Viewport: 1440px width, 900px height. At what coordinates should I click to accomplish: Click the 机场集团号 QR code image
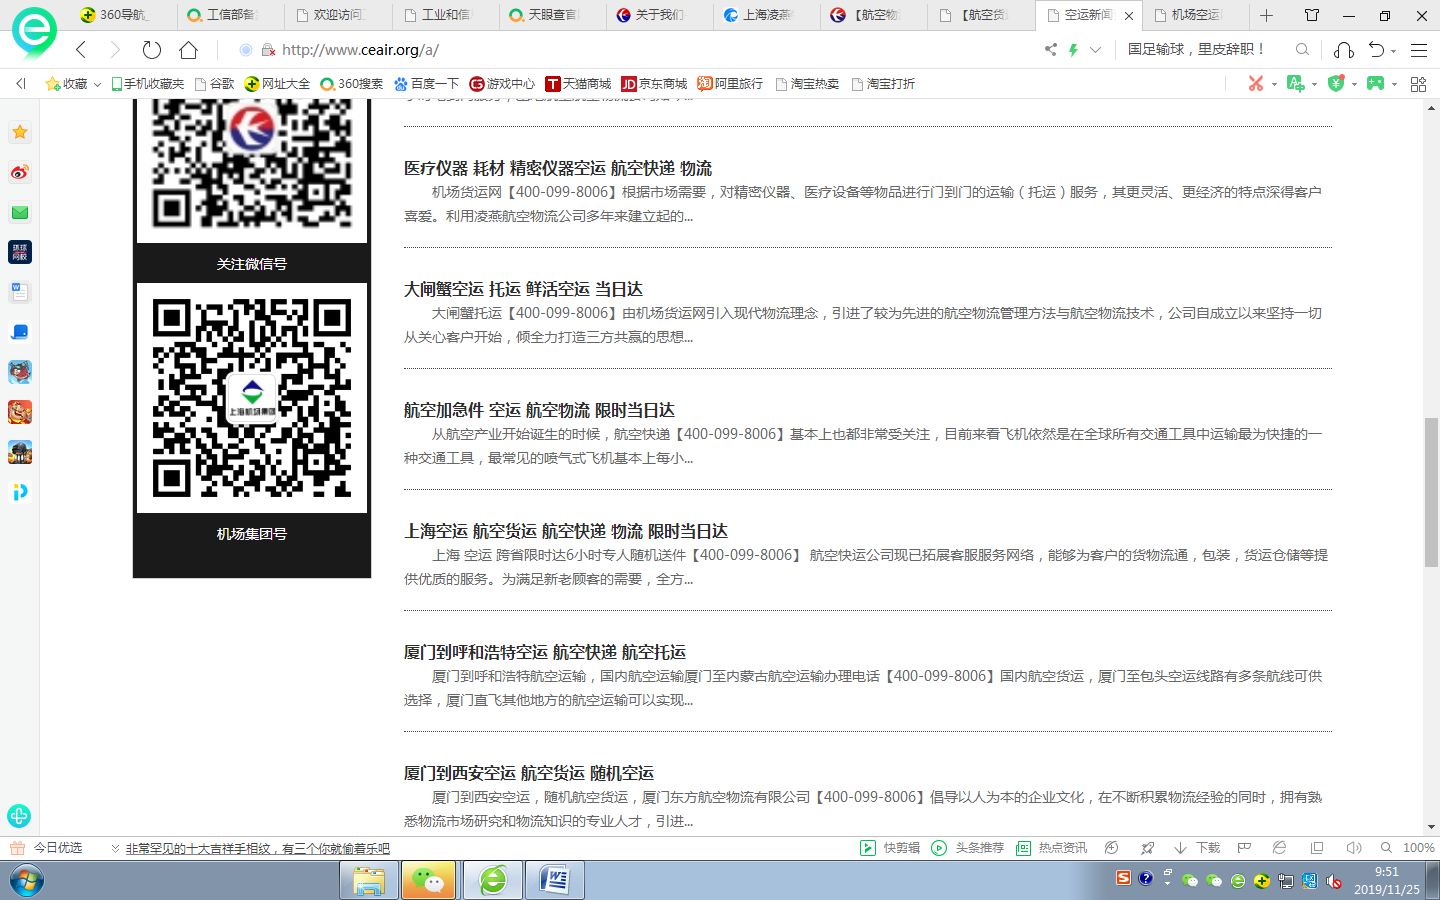pyautogui.click(x=252, y=398)
